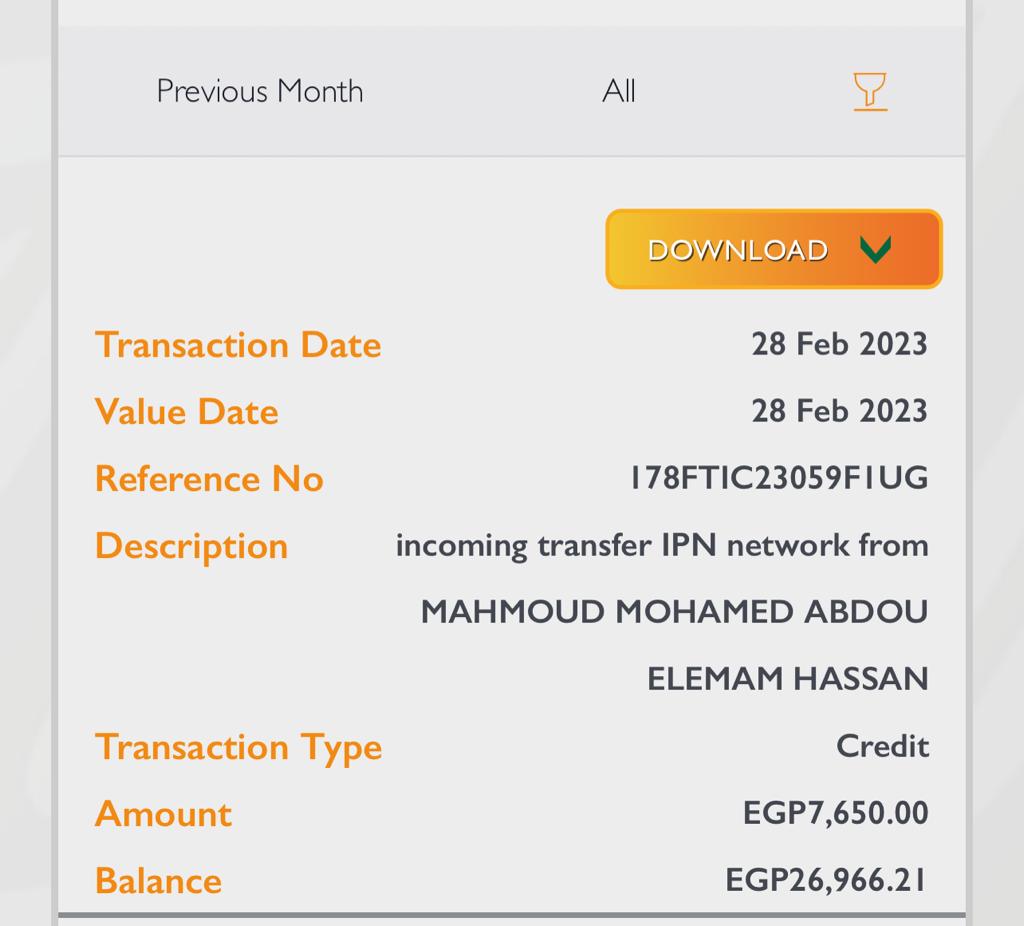Click the green chevron on Download
This screenshot has height=926, width=1024.
(875, 249)
